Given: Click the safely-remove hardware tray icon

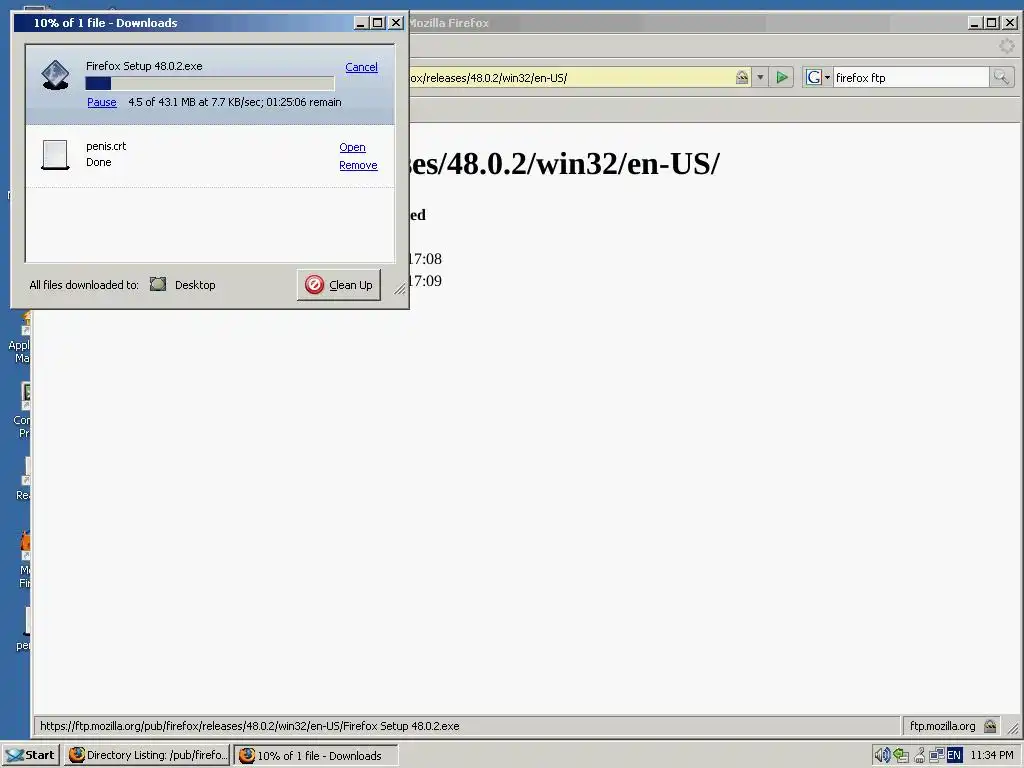Looking at the screenshot, I should [x=901, y=755].
